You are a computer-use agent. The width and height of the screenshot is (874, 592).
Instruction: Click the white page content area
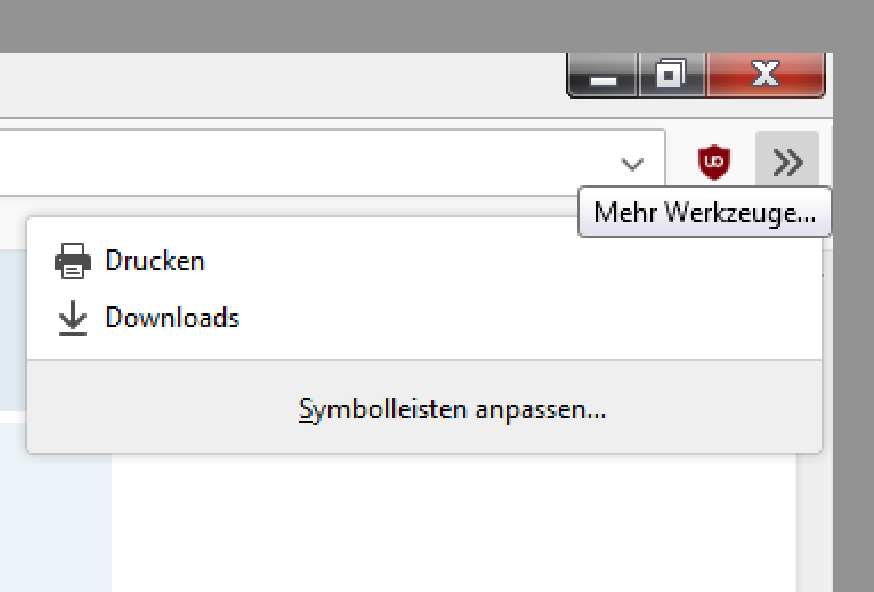click(x=450, y=520)
